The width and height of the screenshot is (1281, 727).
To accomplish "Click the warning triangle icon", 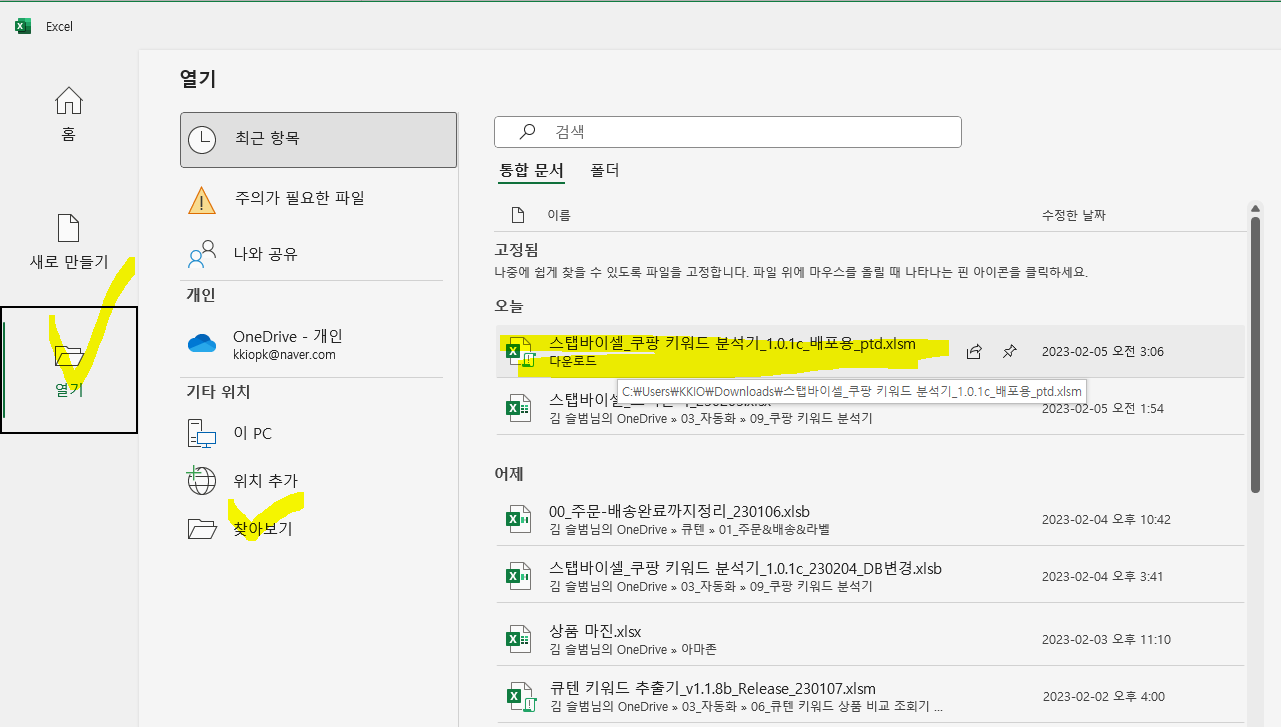I will [202, 199].
